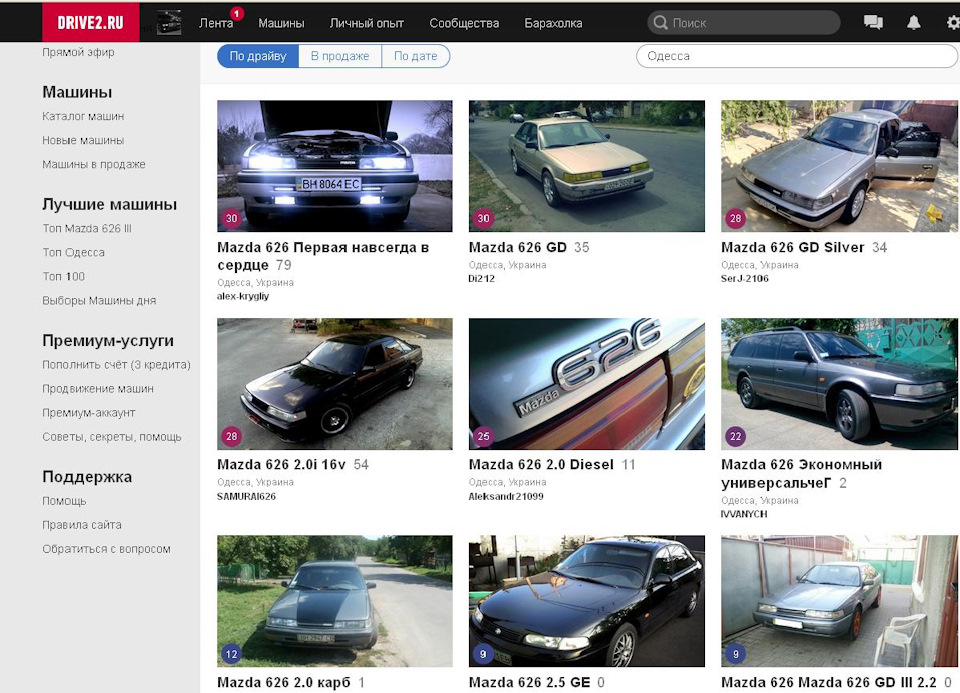960x693 pixels.
Task: Open the Mazda 626 GD Silver photo
Action: (839, 166)
